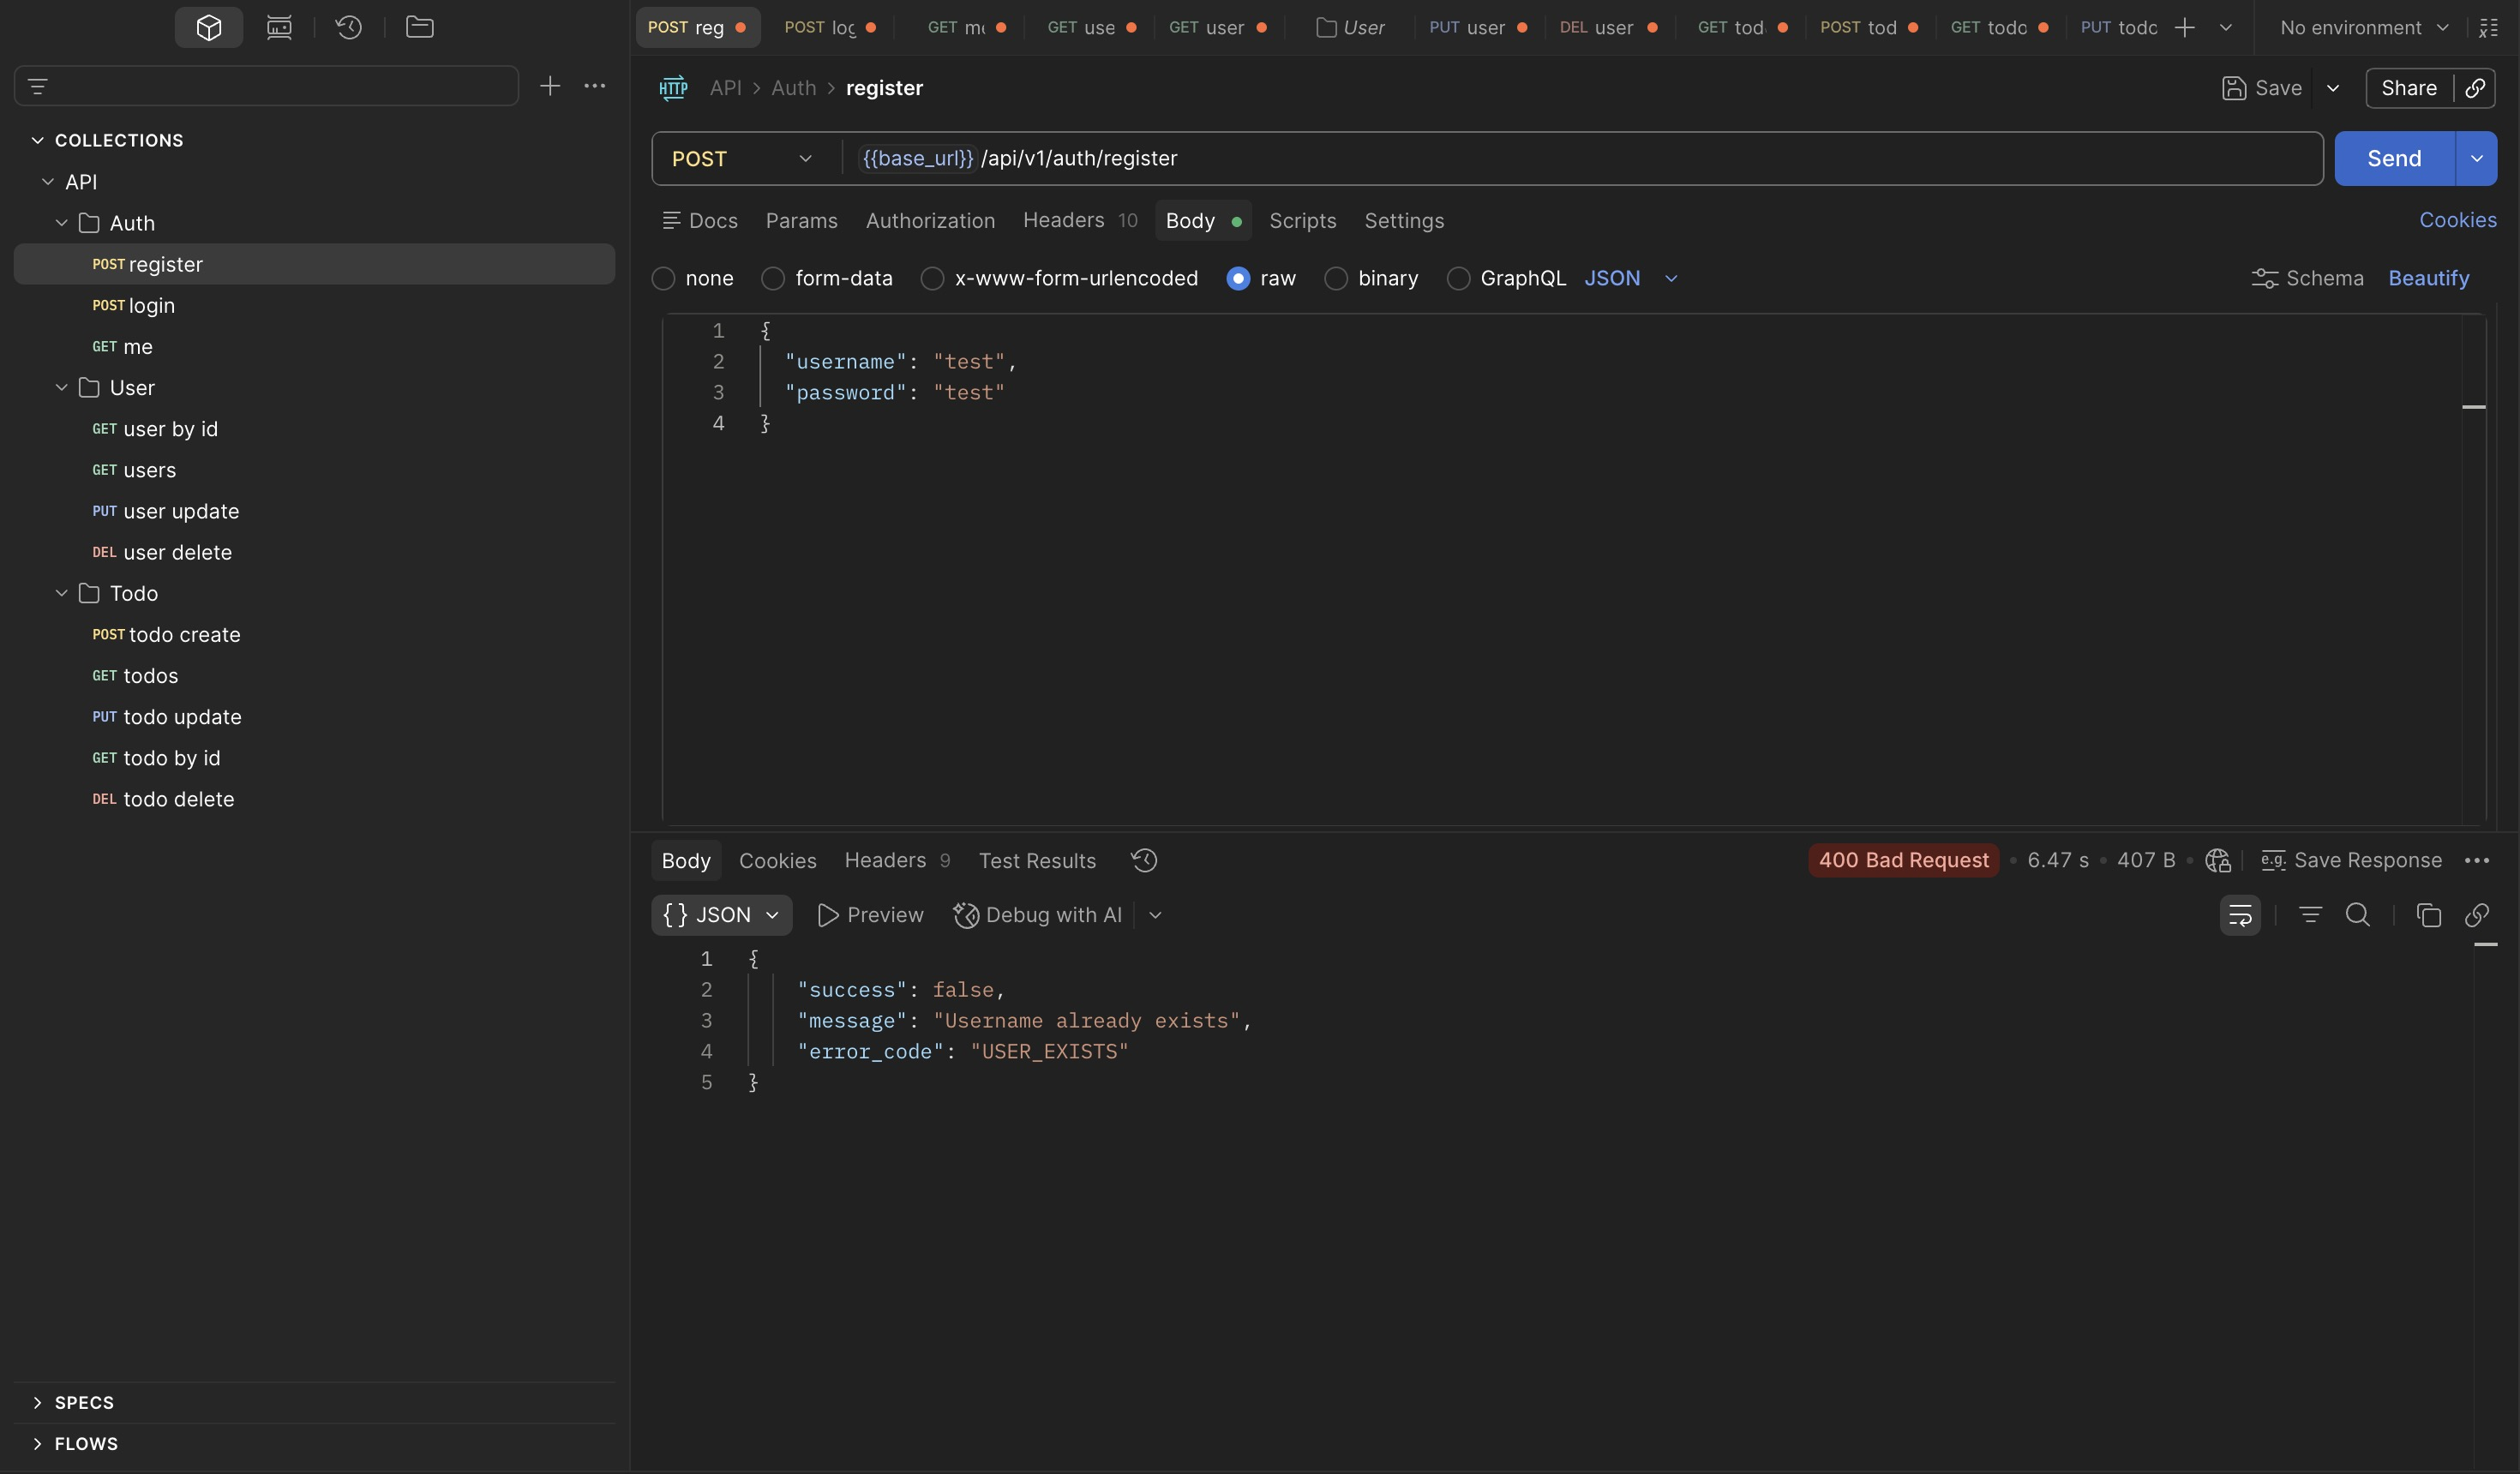
Task: Open the tabs overflow chevron
Action: [x=2226, y=27]
